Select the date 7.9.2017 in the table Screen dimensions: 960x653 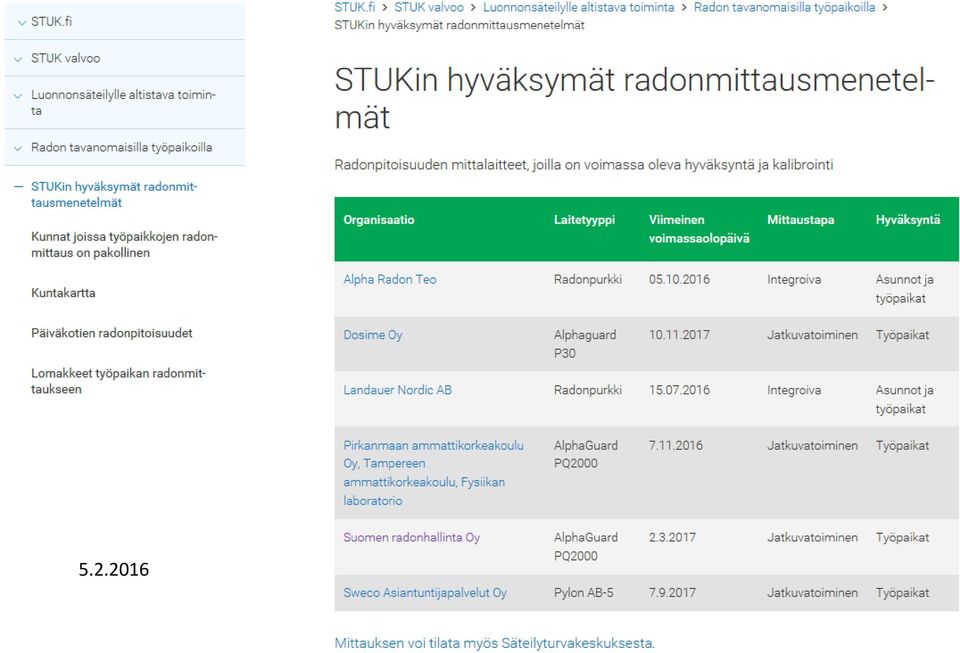(672, 593)
